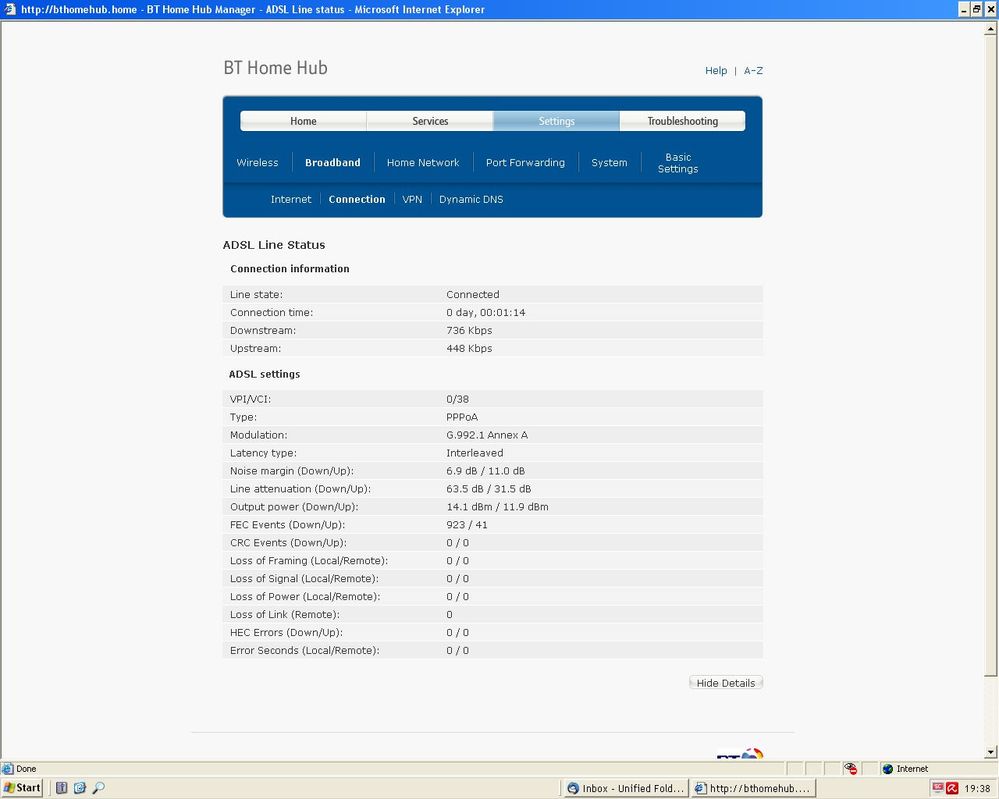Select the Downstream value 736 Kbps

469,330
